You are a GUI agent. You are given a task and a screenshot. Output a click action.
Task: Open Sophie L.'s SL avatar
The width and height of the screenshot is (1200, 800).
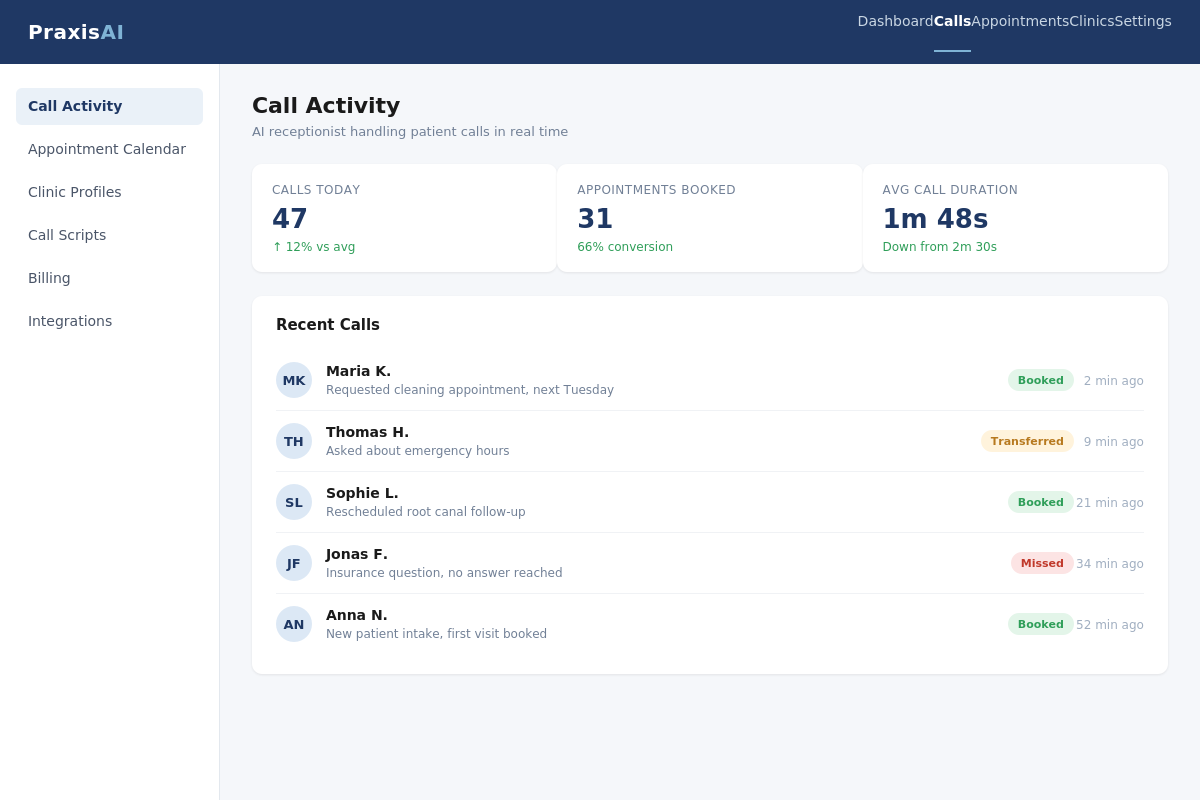click(294, 502)
